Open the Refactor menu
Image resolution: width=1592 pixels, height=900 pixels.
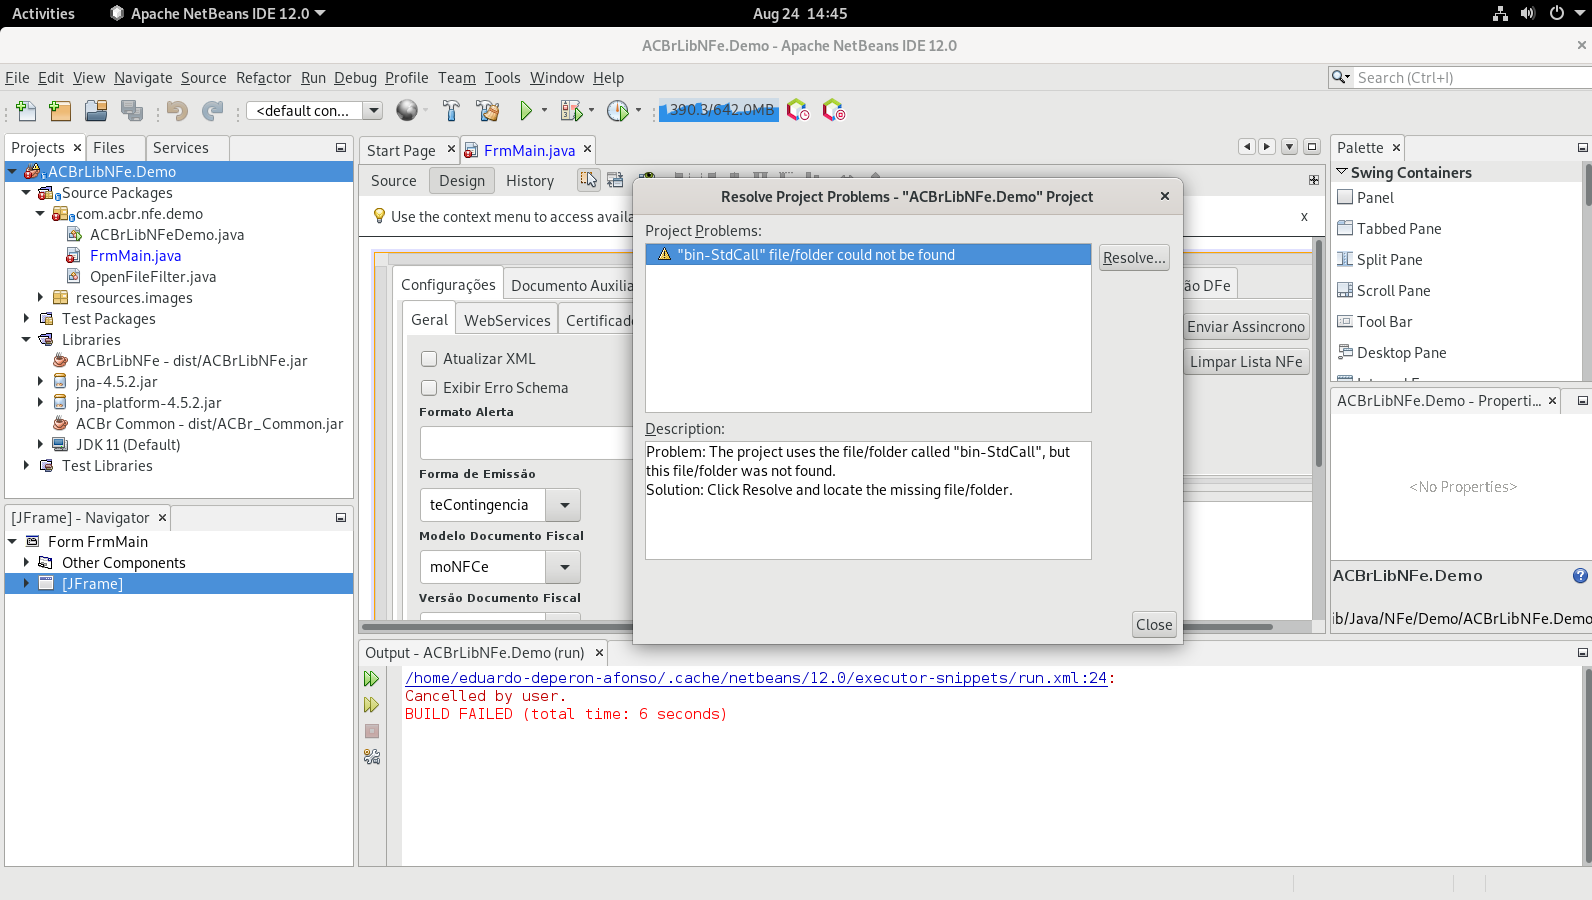point(263,78)
